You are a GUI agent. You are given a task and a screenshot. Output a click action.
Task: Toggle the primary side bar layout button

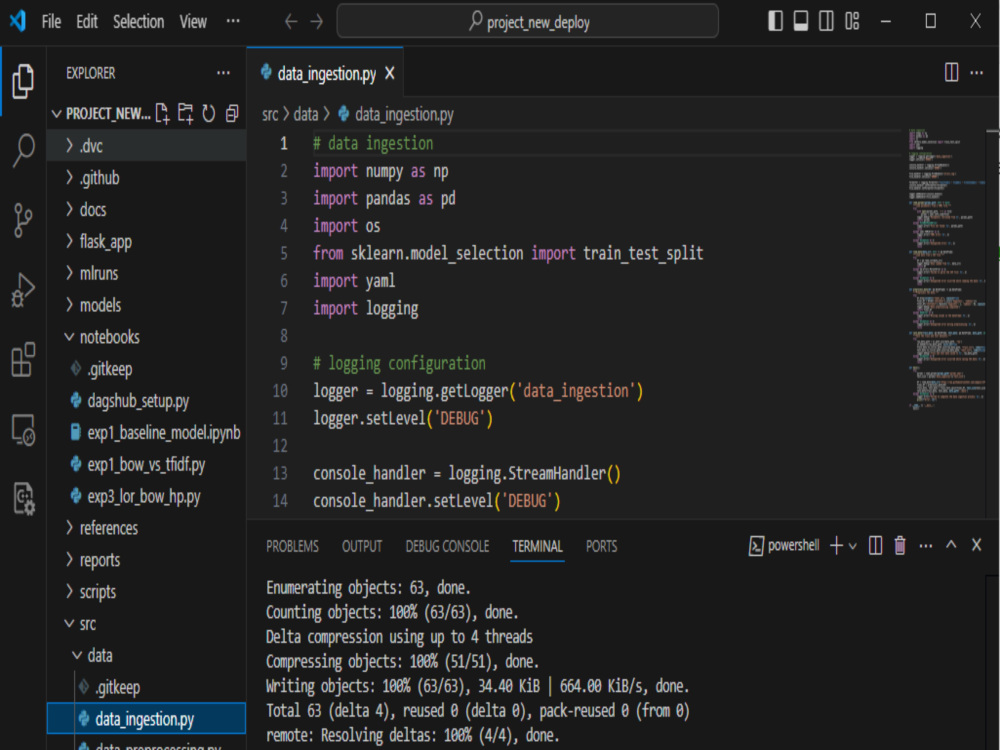point(776,21)
